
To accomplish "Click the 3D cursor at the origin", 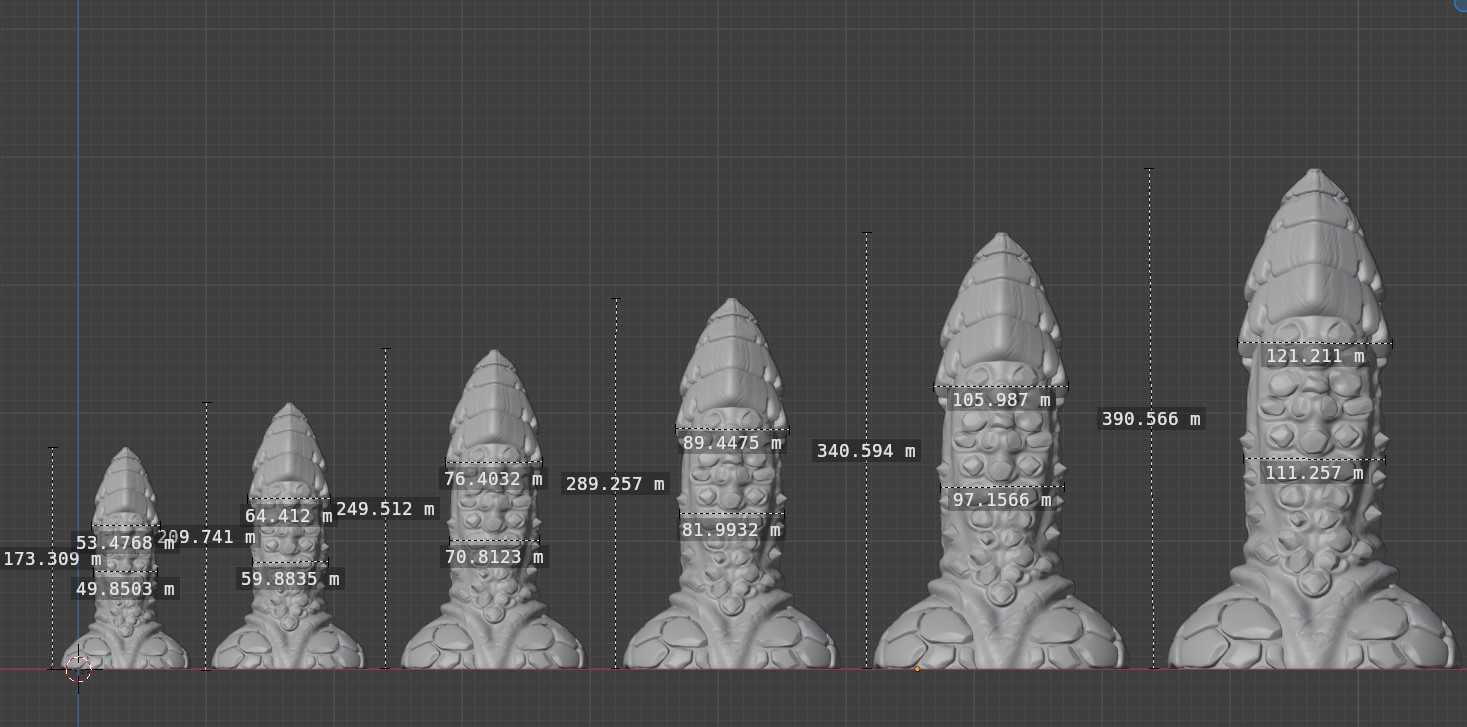I will [x=78, y=669].
